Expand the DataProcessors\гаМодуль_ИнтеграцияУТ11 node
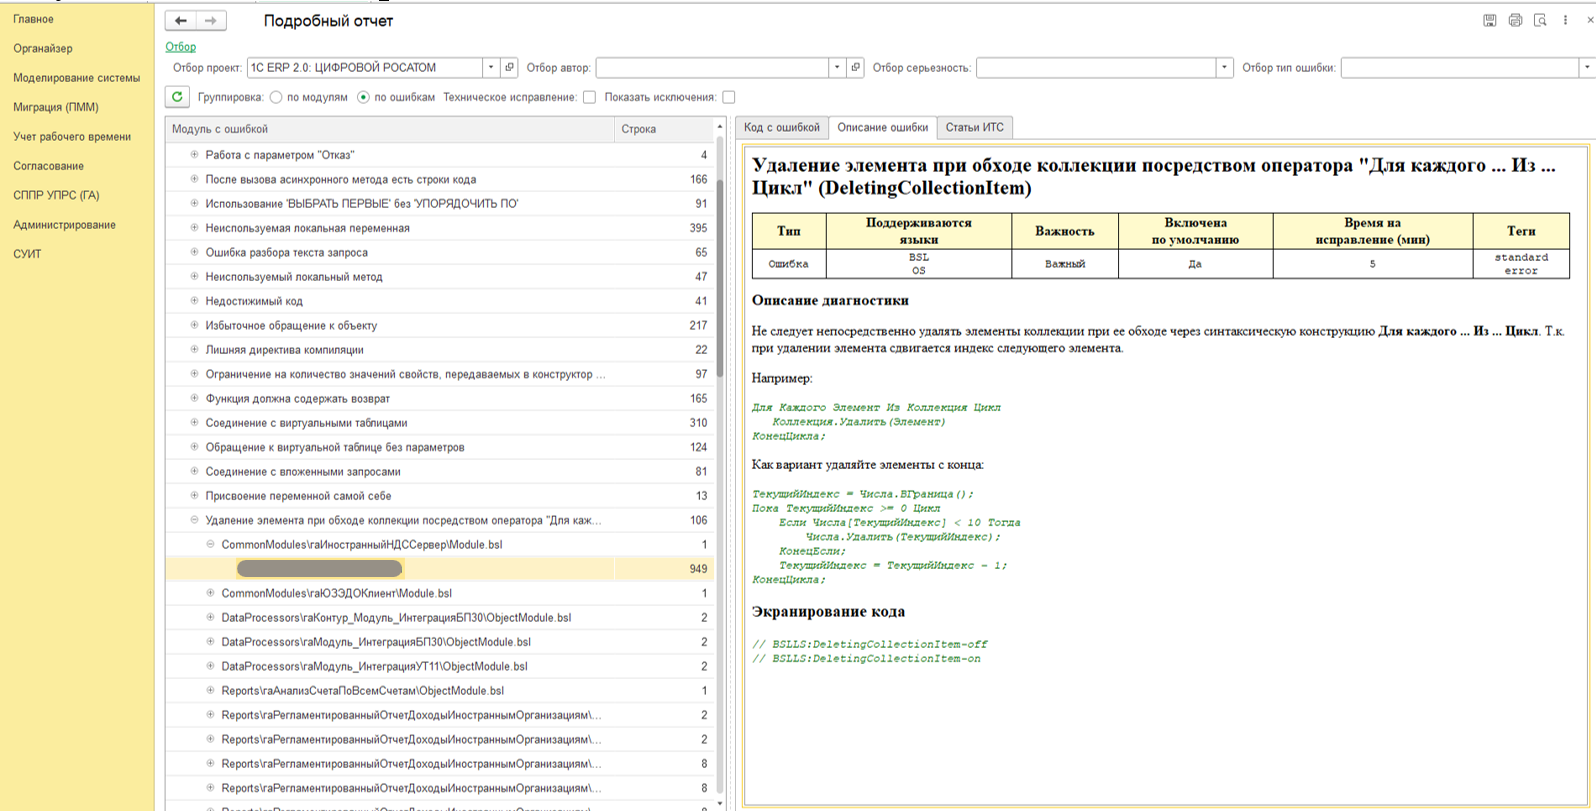The image size is (1596, 811). [210, 666]
